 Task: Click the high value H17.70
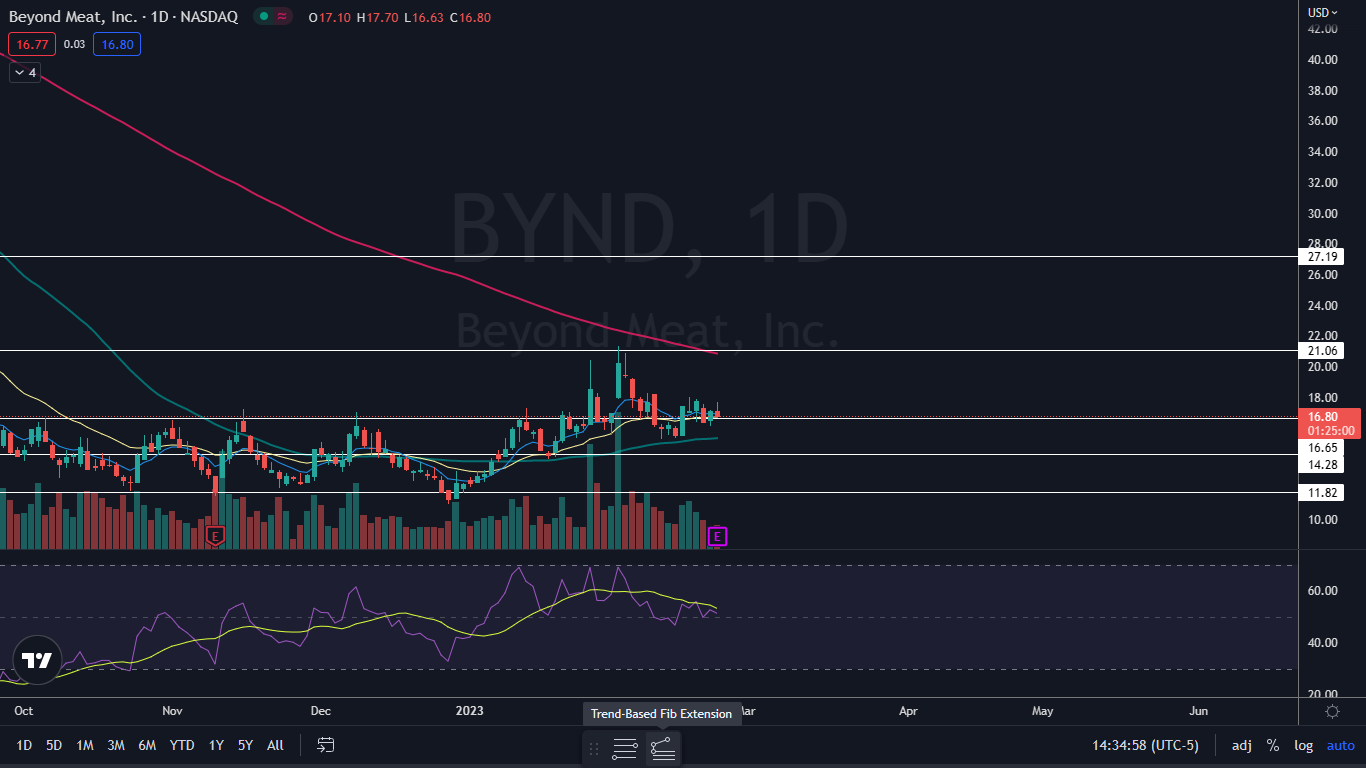point(378,17)
